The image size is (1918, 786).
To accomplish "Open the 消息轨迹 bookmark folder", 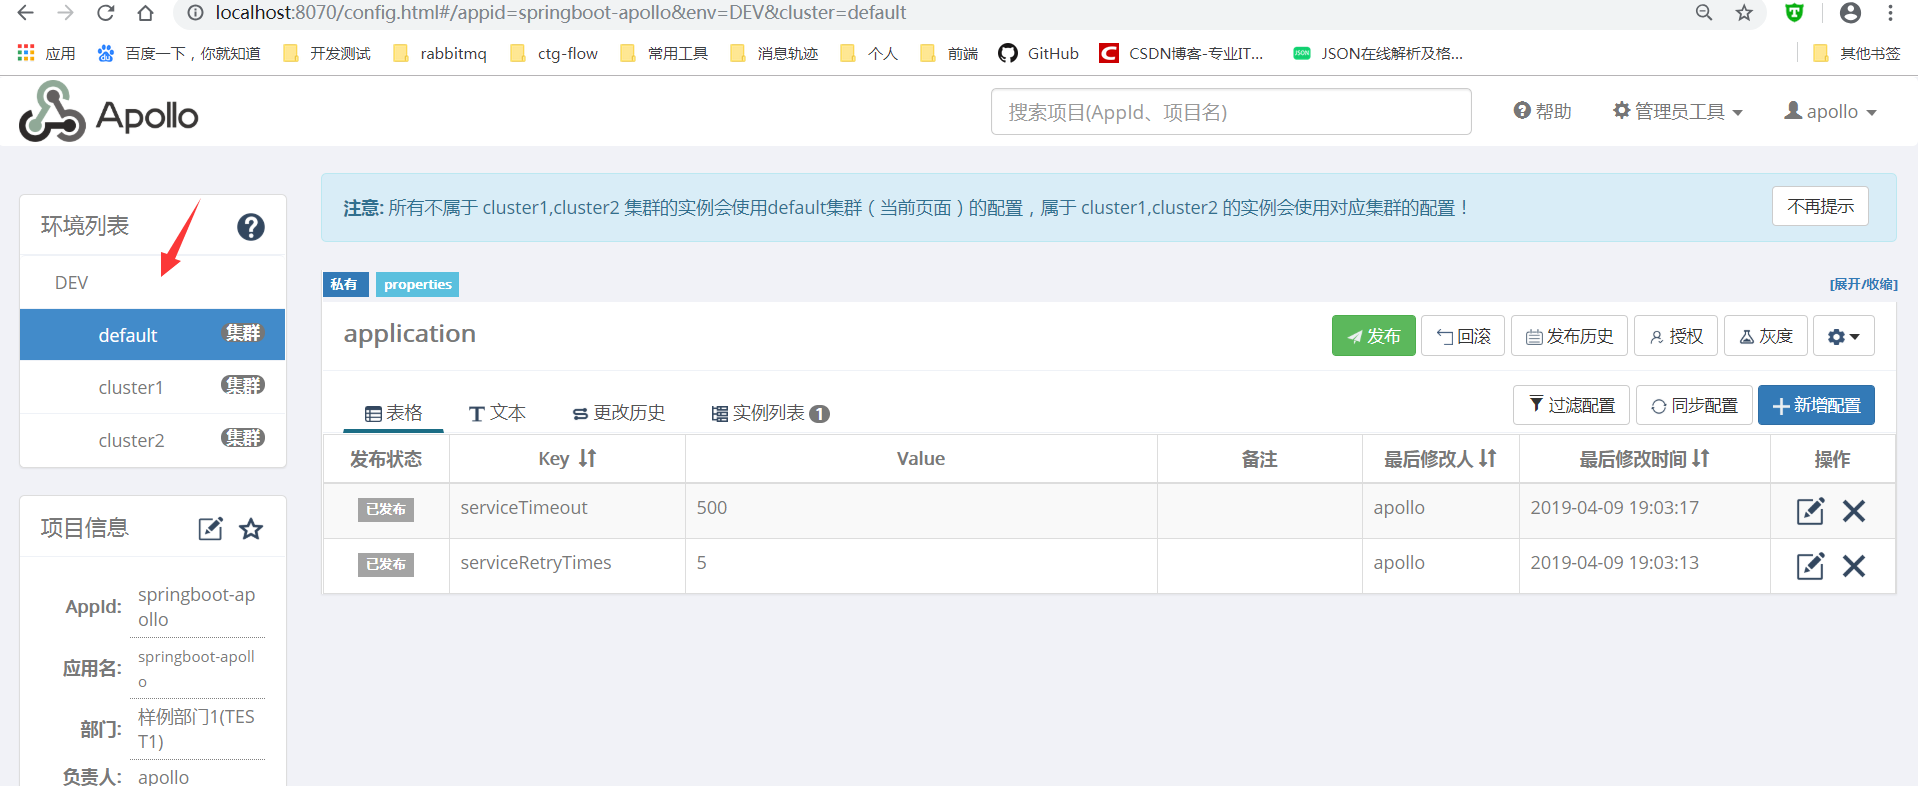I will tap(774, 53).
